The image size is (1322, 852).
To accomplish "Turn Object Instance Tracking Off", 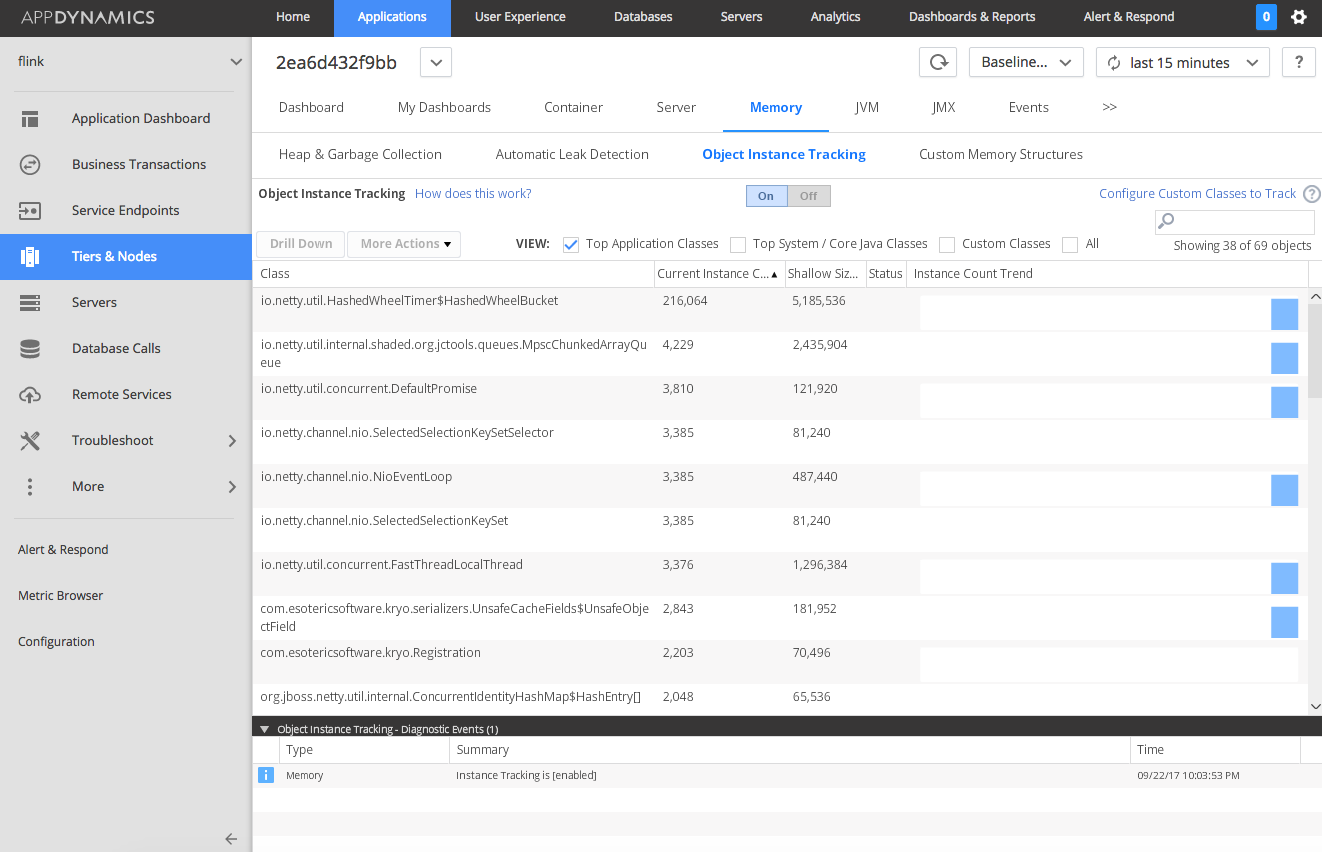I will [809, 196].
